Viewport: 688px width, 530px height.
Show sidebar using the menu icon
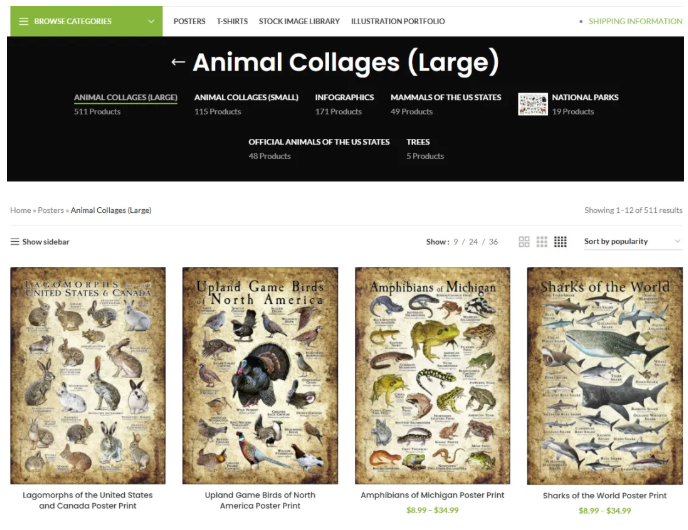pos(15,242)
